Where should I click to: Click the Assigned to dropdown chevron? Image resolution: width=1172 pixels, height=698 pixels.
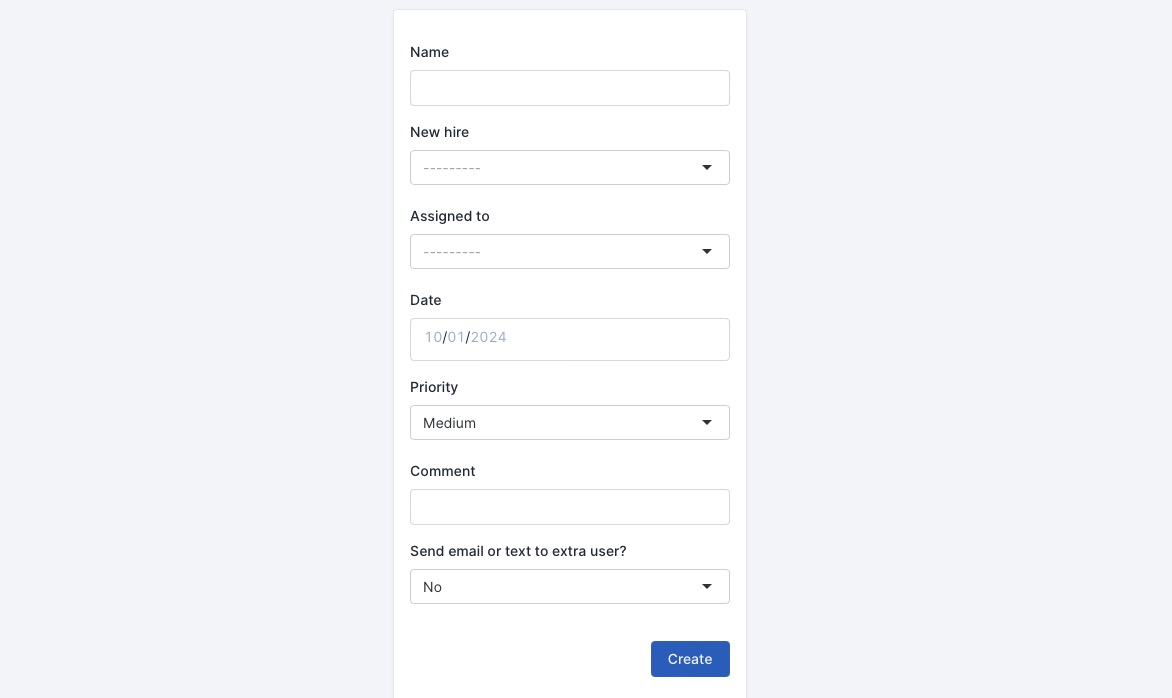coord(707,251)
